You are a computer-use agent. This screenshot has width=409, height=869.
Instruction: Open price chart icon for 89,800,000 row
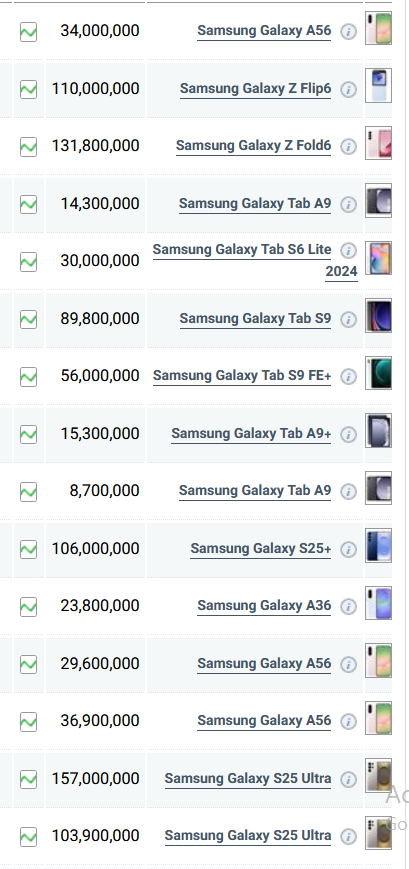28,319
